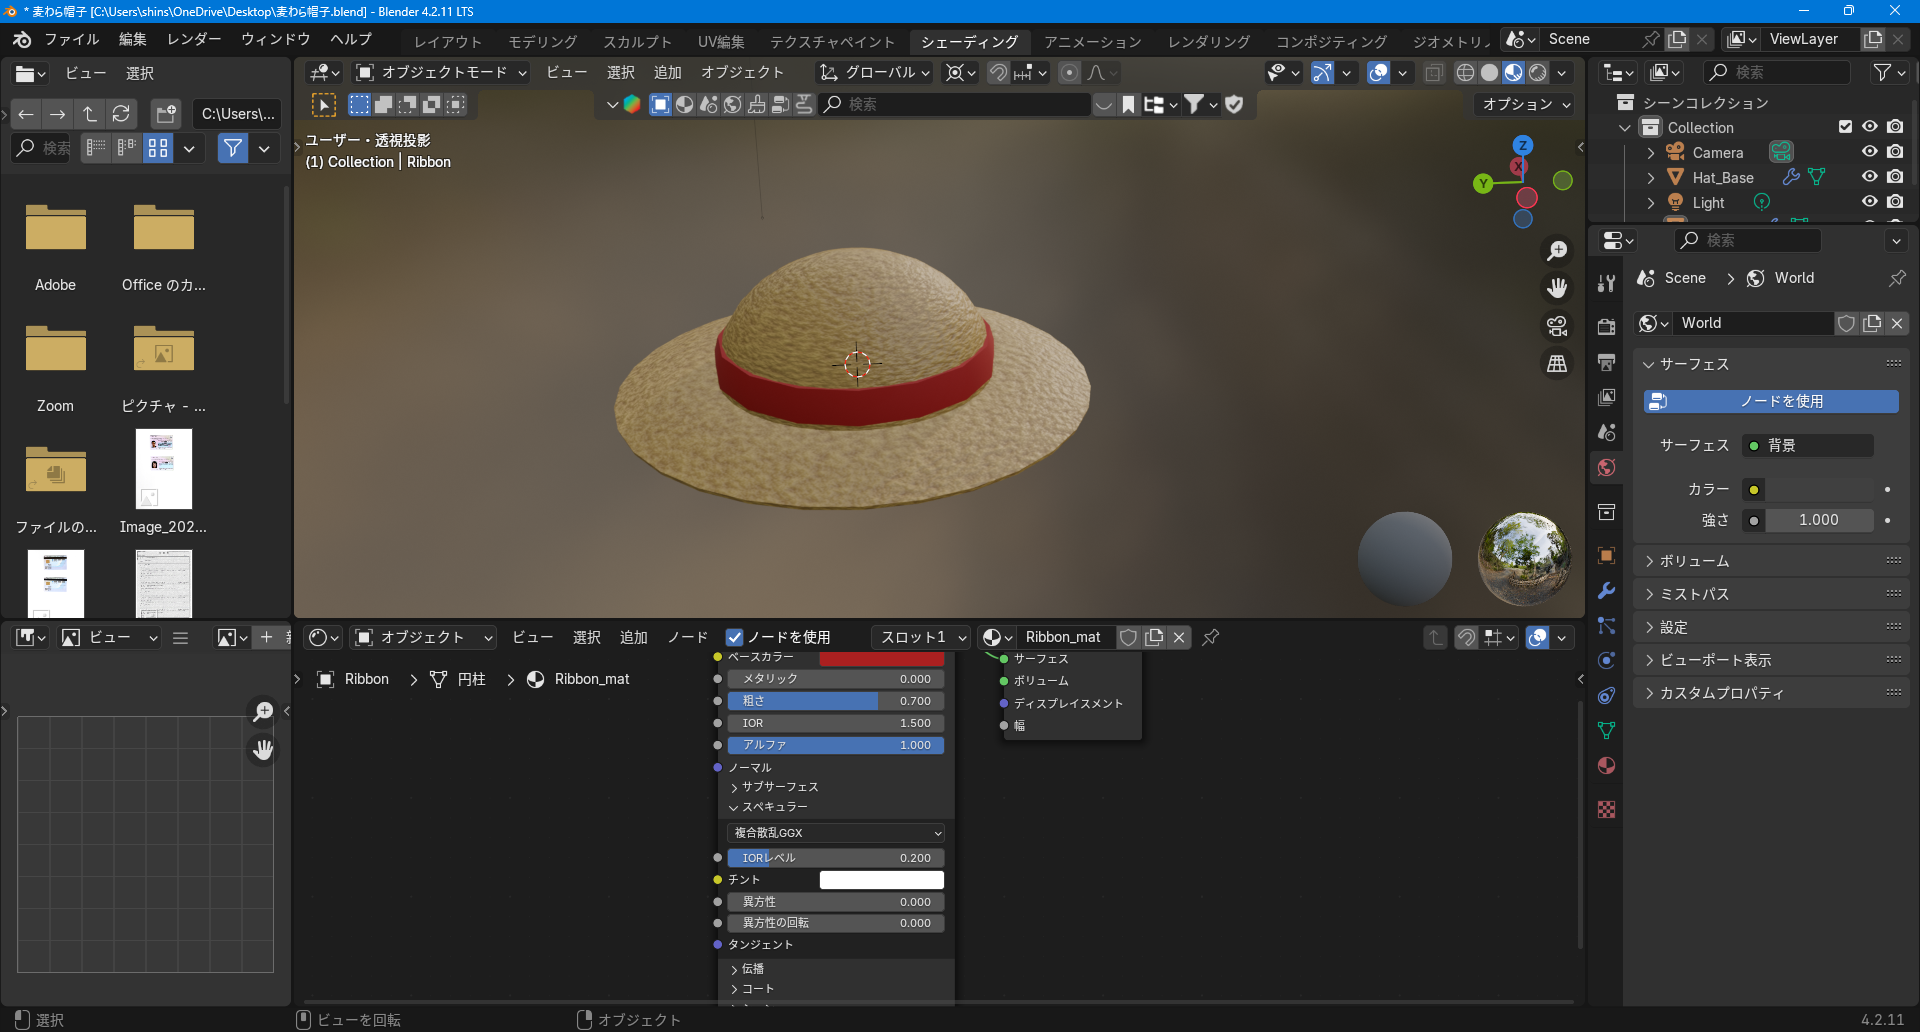Open the Modifiers wrench tab

1606,591
